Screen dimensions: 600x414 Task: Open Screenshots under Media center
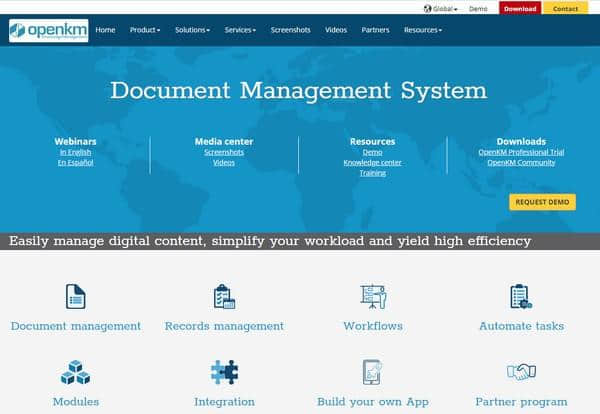click(224, 152)
